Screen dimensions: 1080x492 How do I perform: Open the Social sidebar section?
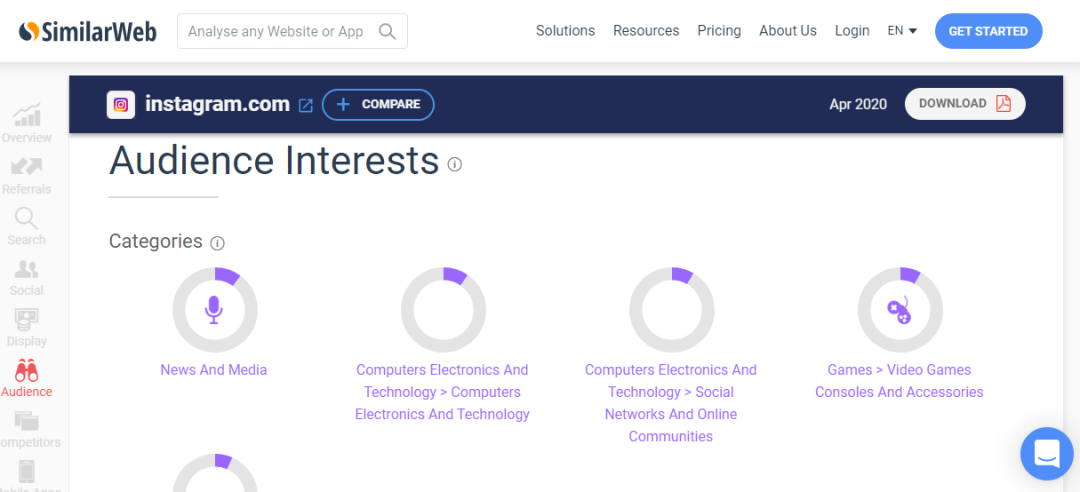[27, 277]
